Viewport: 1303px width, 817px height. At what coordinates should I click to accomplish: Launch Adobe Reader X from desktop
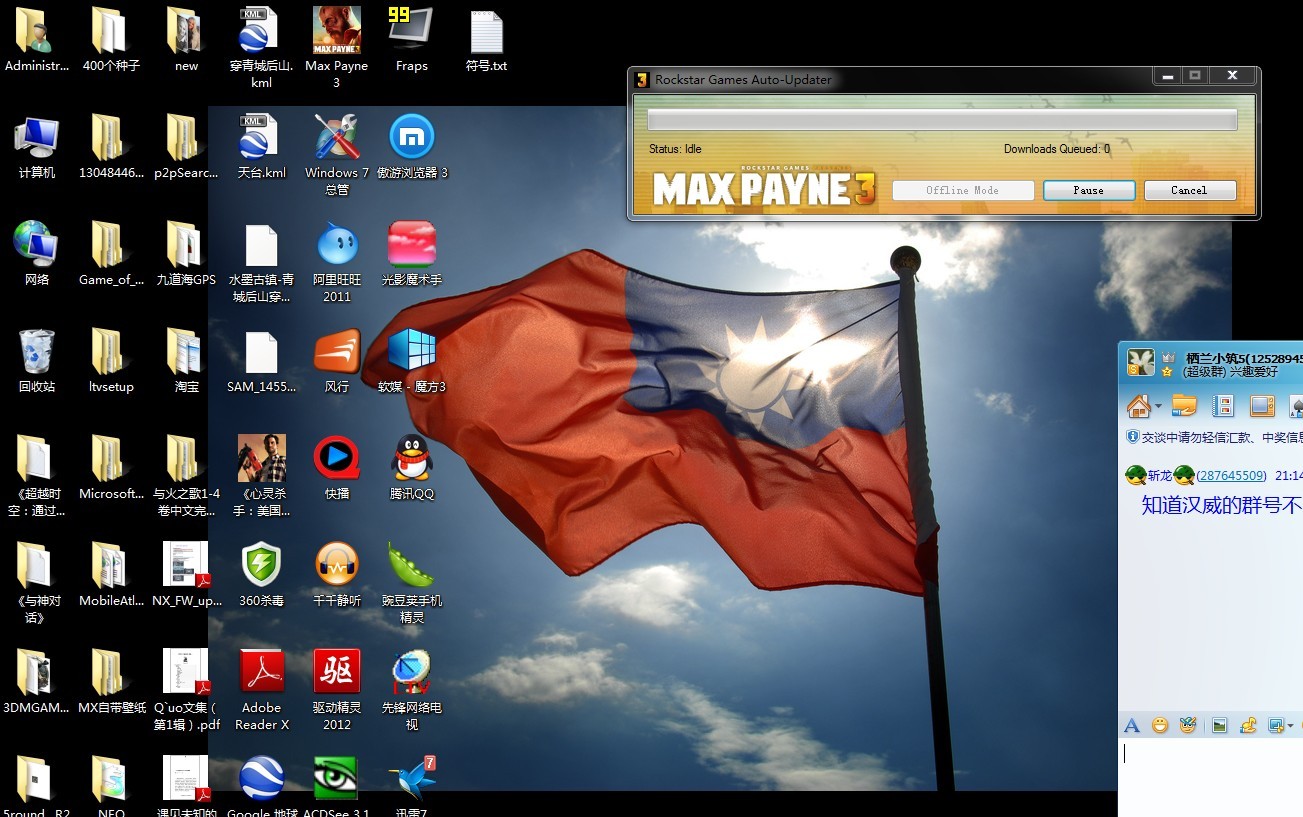pyautogui.click(x=261, y=673)
